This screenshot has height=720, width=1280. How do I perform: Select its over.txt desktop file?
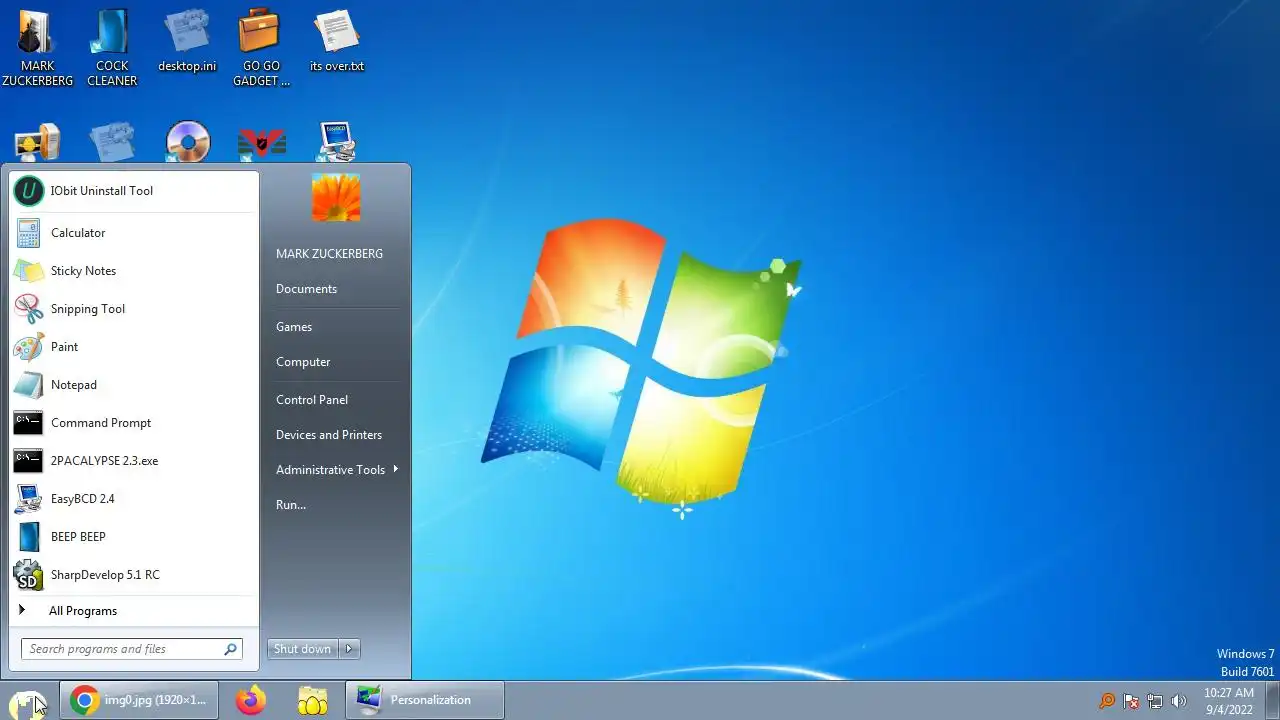click(337, 42)
